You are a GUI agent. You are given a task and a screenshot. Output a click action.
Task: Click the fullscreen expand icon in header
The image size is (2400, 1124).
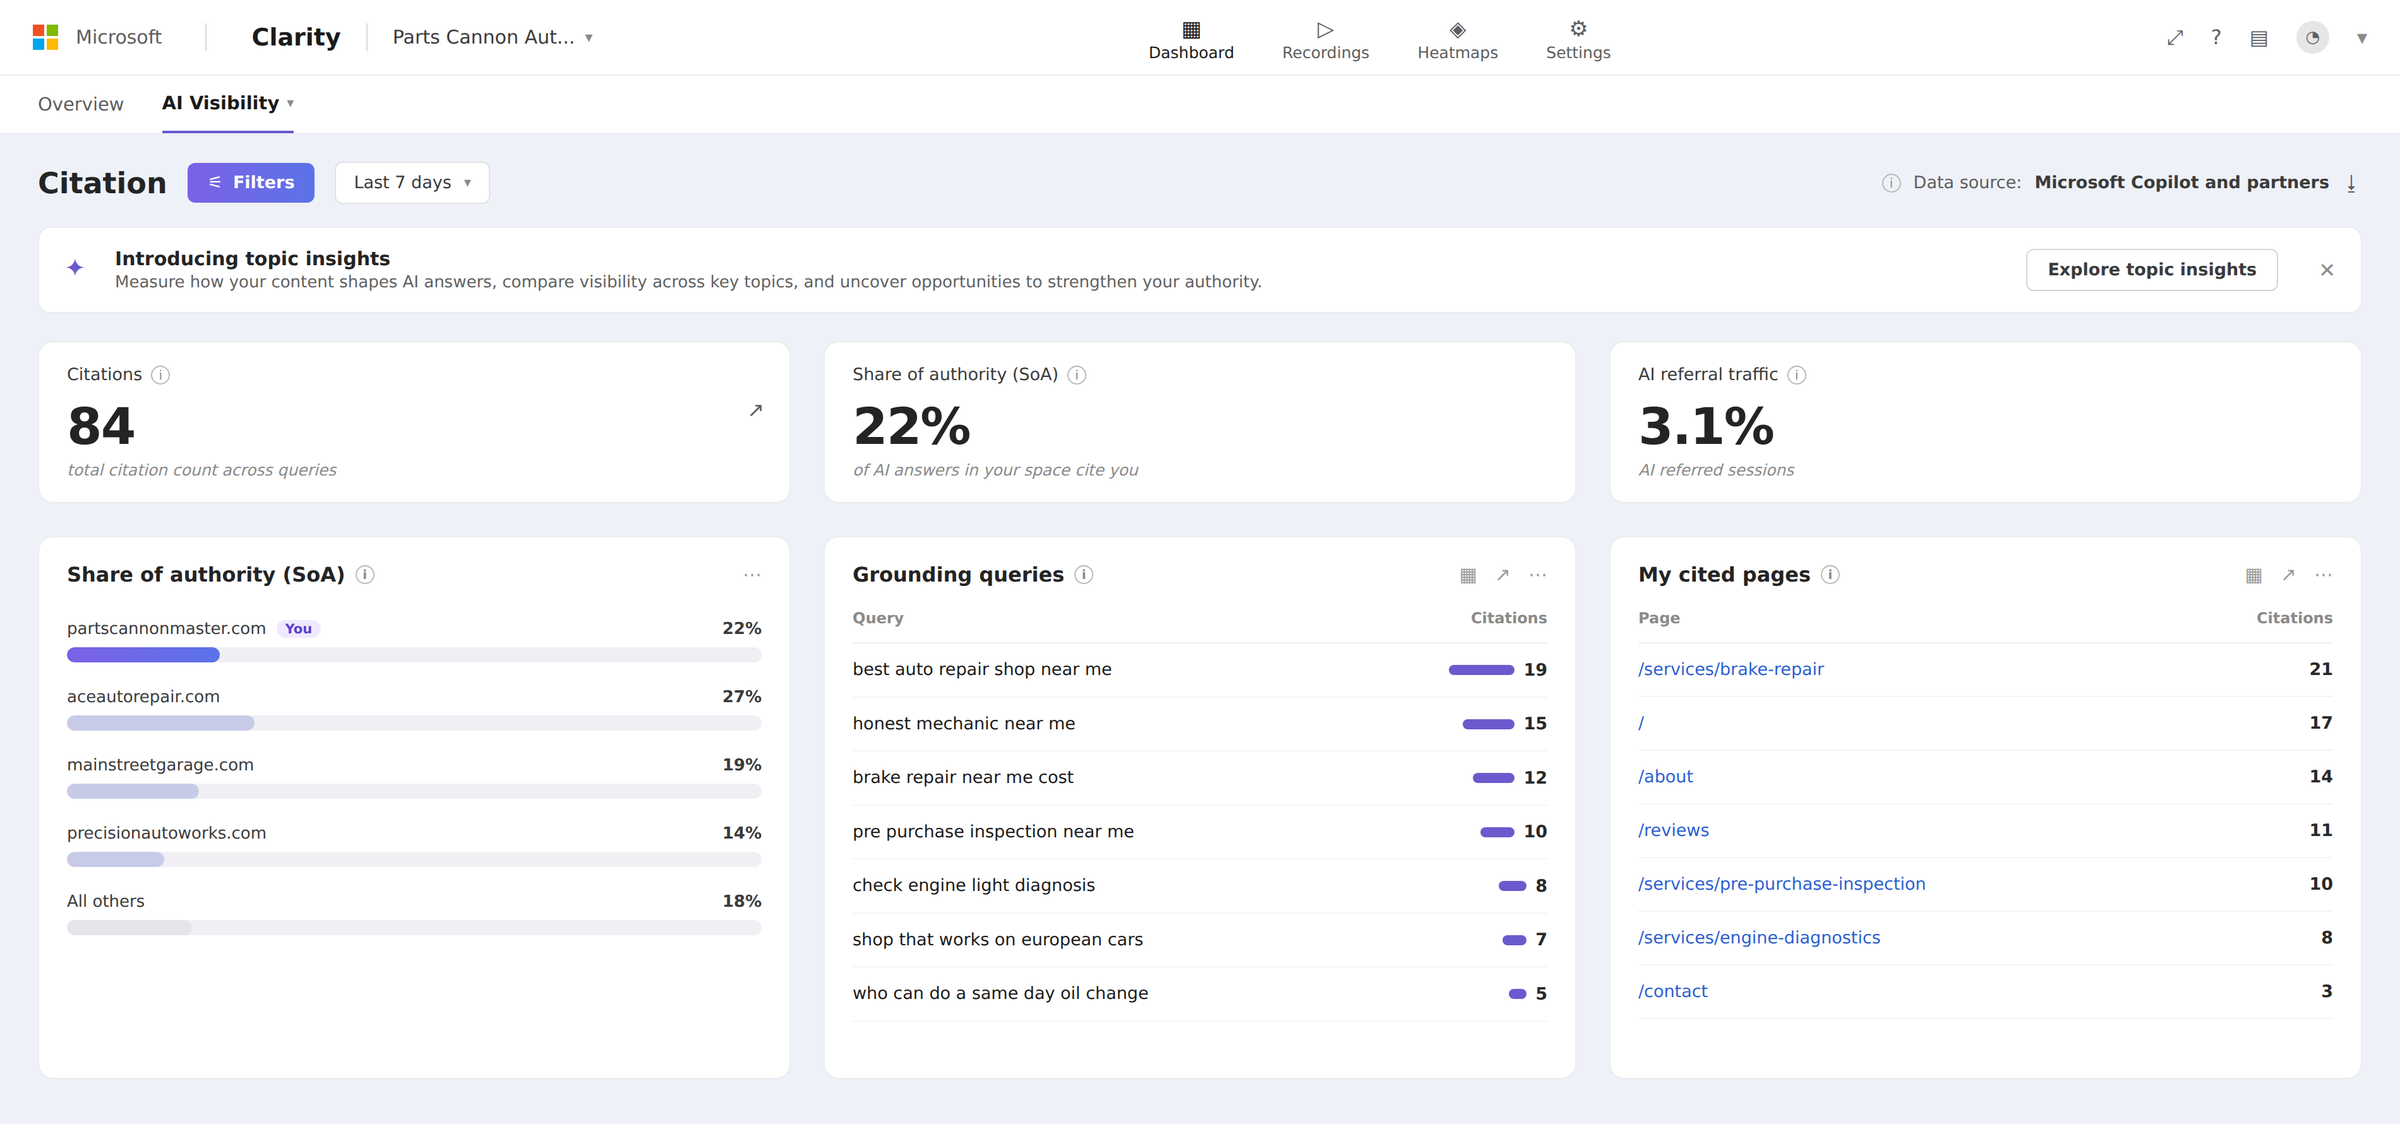(2175, 38)
